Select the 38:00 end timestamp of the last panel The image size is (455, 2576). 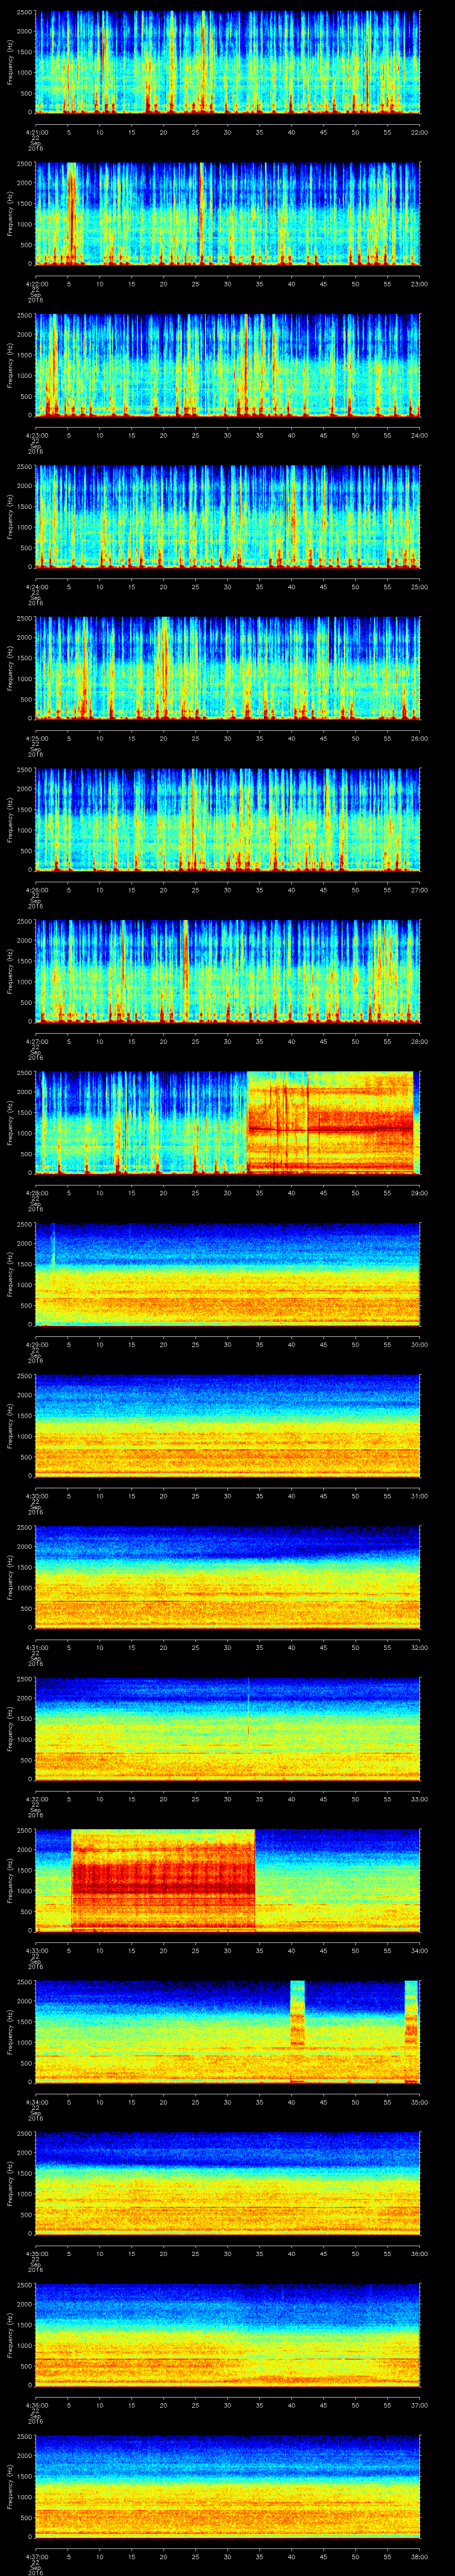419,2555
